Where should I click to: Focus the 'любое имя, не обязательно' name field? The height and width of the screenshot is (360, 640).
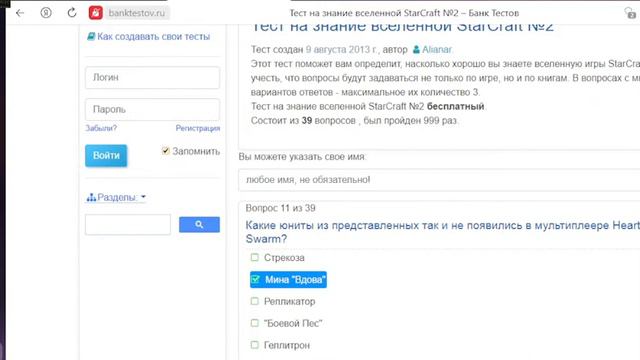439,180
